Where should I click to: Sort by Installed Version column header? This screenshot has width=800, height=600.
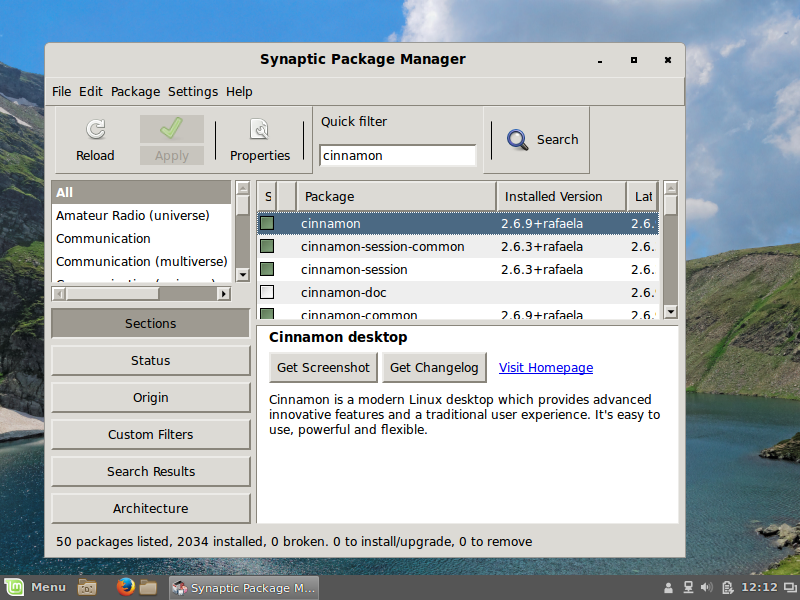click(561, 196)
